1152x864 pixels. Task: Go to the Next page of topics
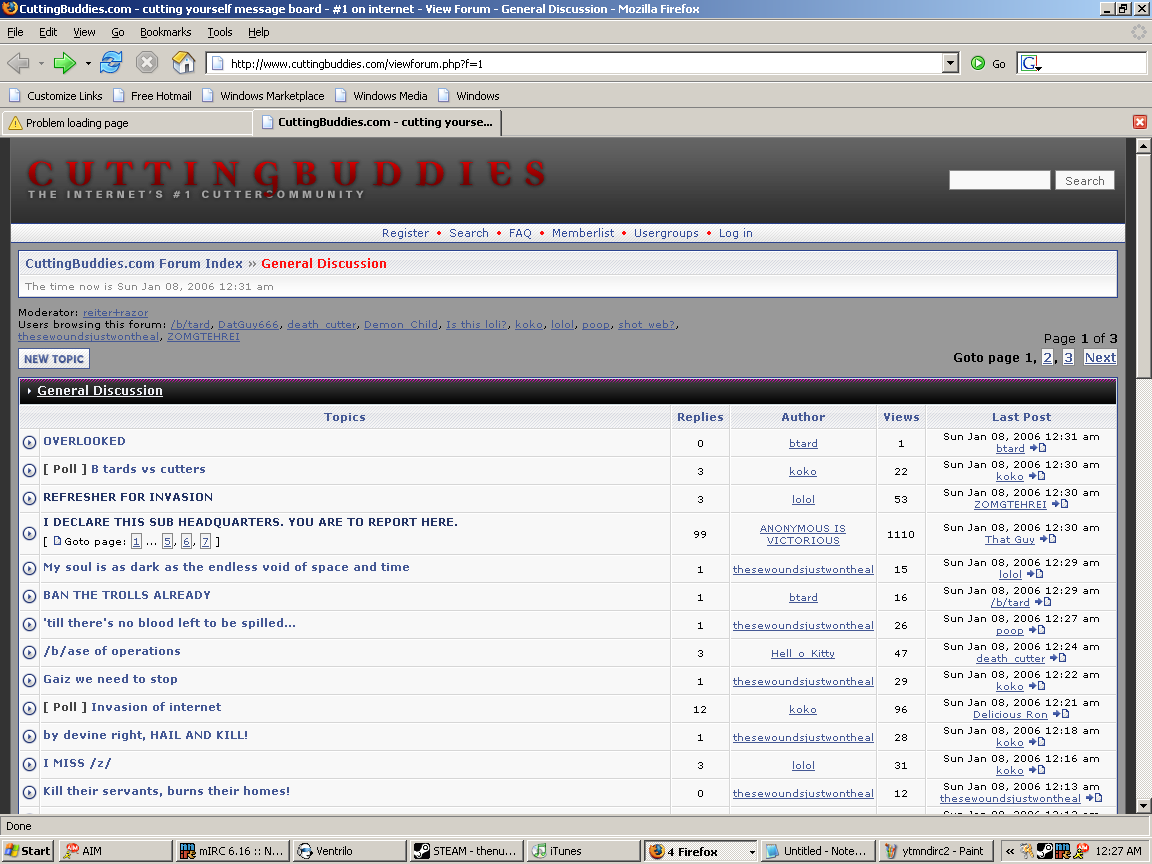1100,358
